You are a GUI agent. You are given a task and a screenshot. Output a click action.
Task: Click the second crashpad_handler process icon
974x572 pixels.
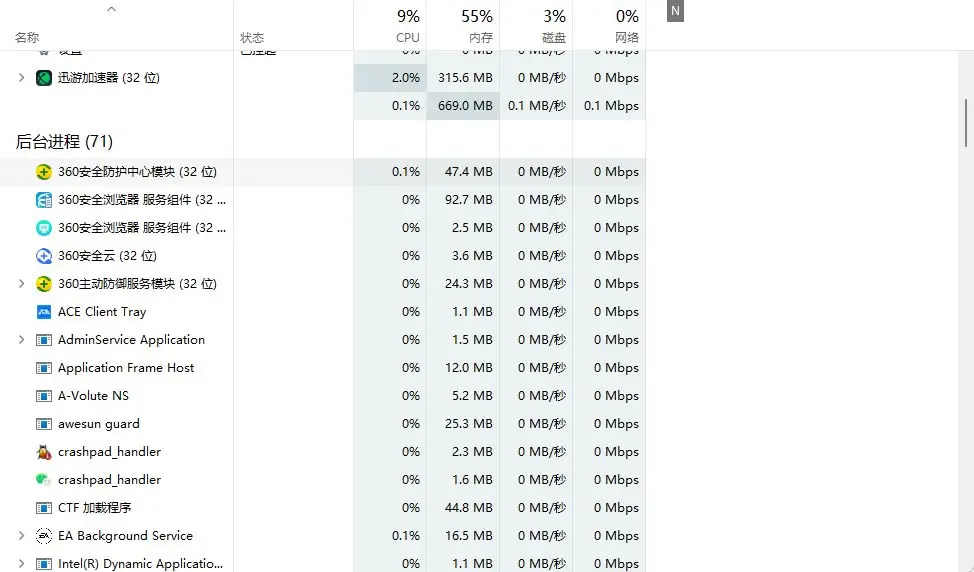click(x=44, y=480)
